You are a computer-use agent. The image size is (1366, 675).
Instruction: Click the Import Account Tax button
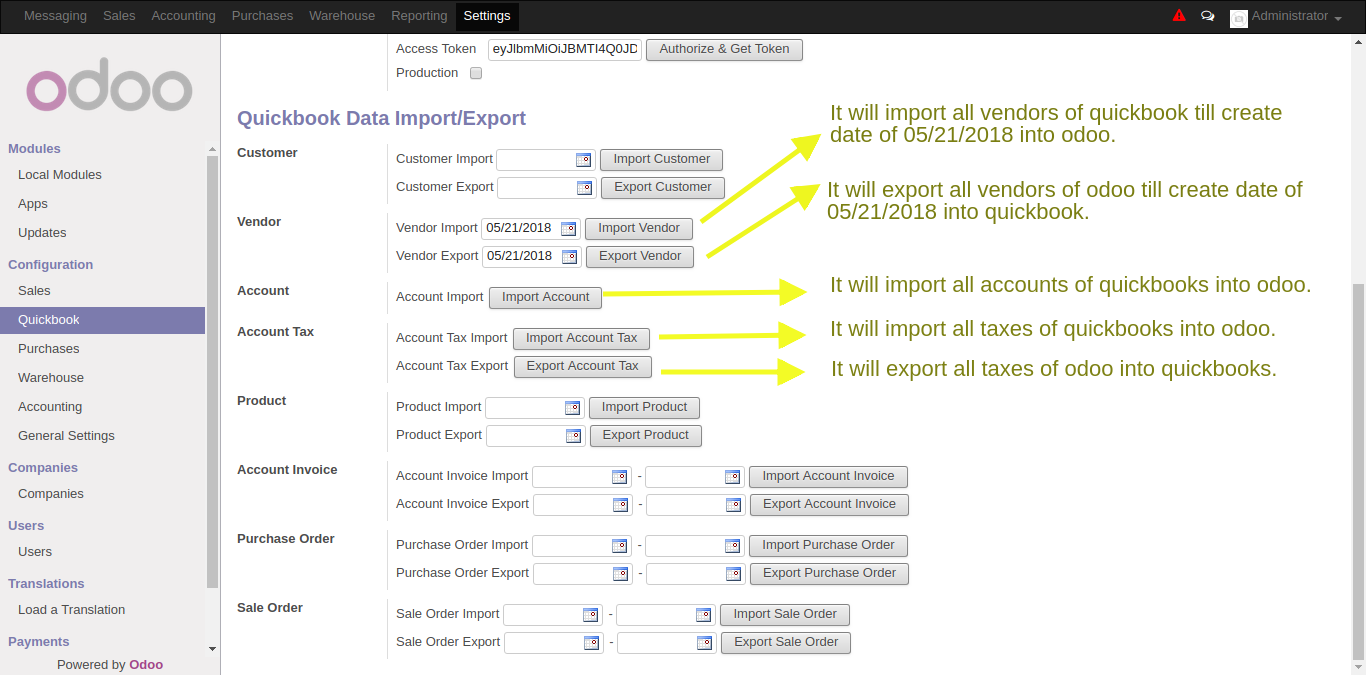582,339
